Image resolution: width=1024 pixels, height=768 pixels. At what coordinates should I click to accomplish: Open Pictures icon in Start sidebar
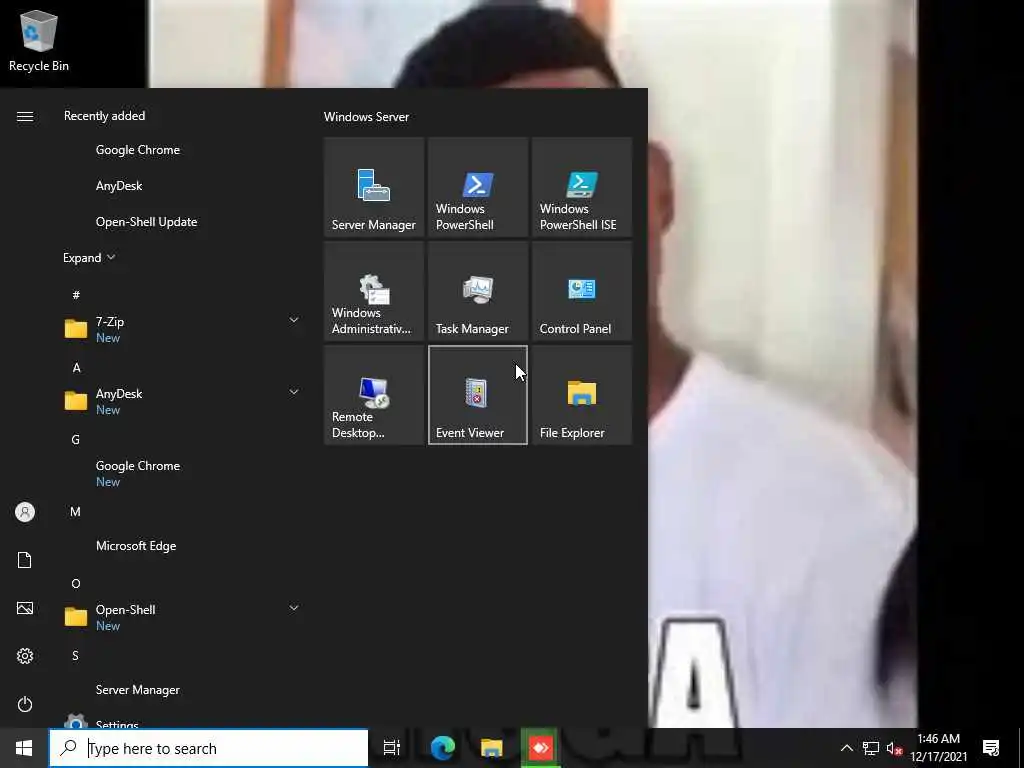coord(25,608)
